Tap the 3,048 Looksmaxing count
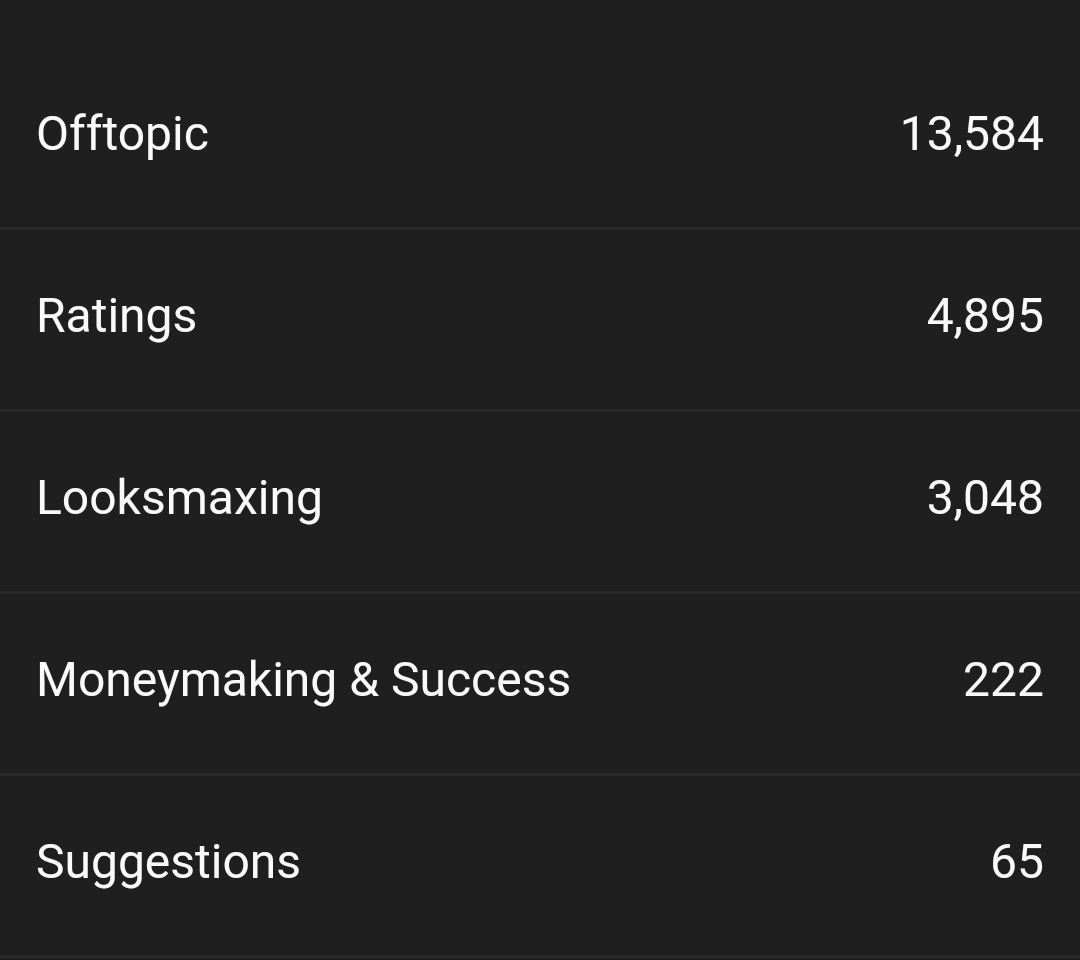1080x960 pixels. click(985, 498)
